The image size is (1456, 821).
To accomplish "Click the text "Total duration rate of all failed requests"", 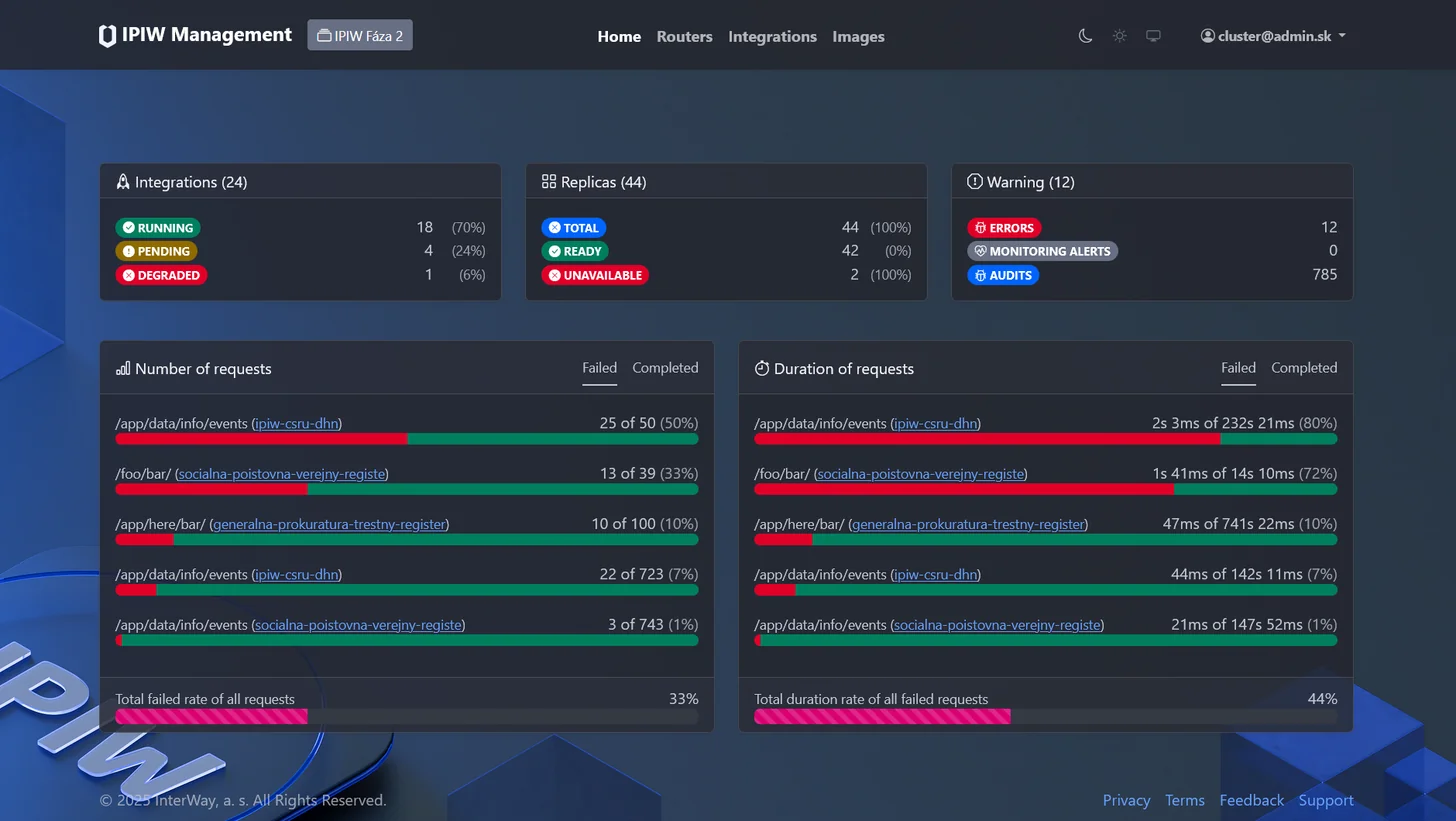I will click(871, 699).
